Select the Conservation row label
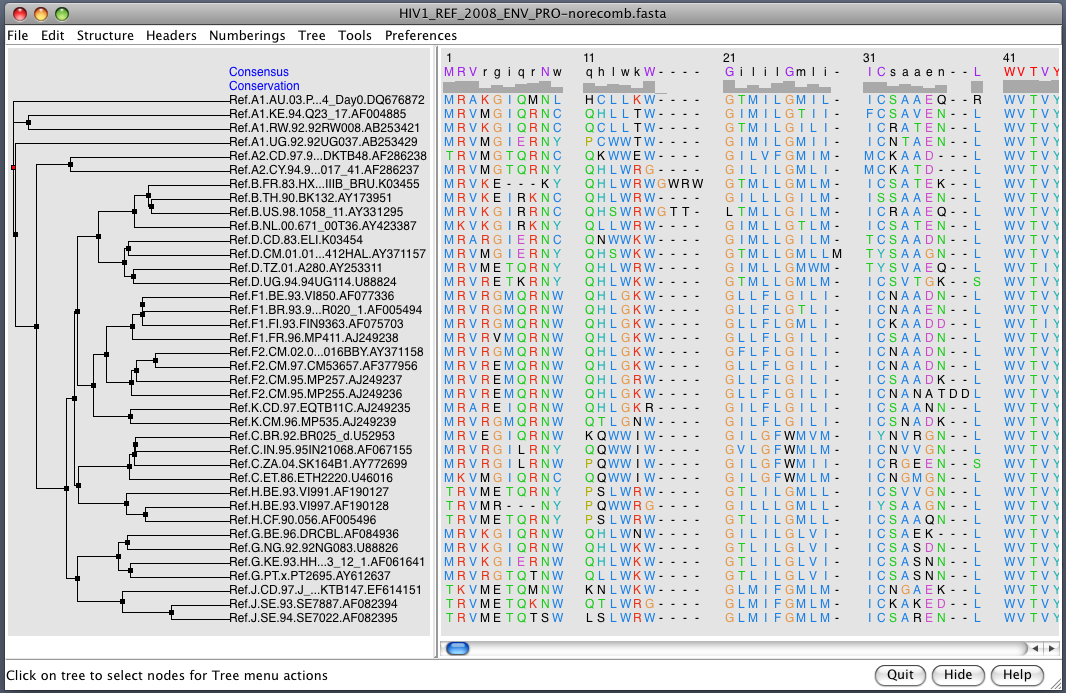 click(264, 86)
